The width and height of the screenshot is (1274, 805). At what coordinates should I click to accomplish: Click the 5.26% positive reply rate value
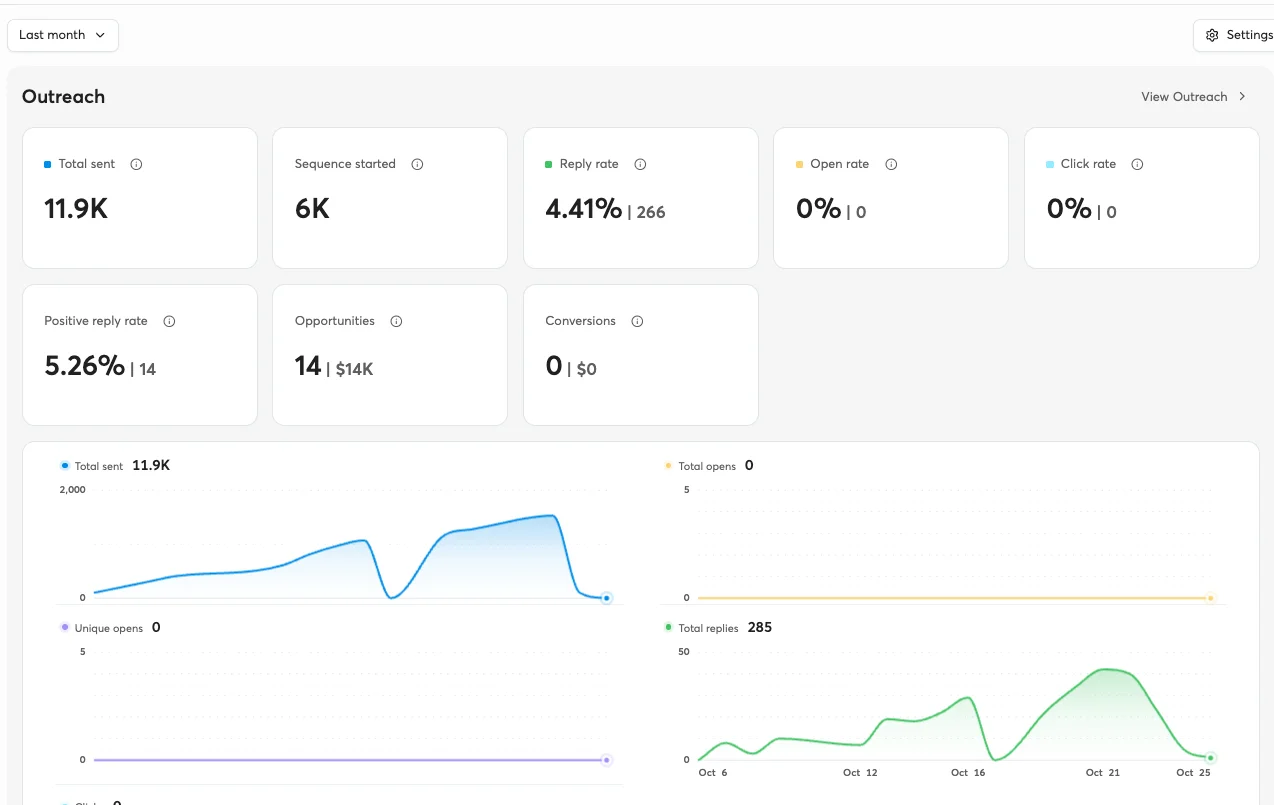pyautogui.click(x=85, y=366)
